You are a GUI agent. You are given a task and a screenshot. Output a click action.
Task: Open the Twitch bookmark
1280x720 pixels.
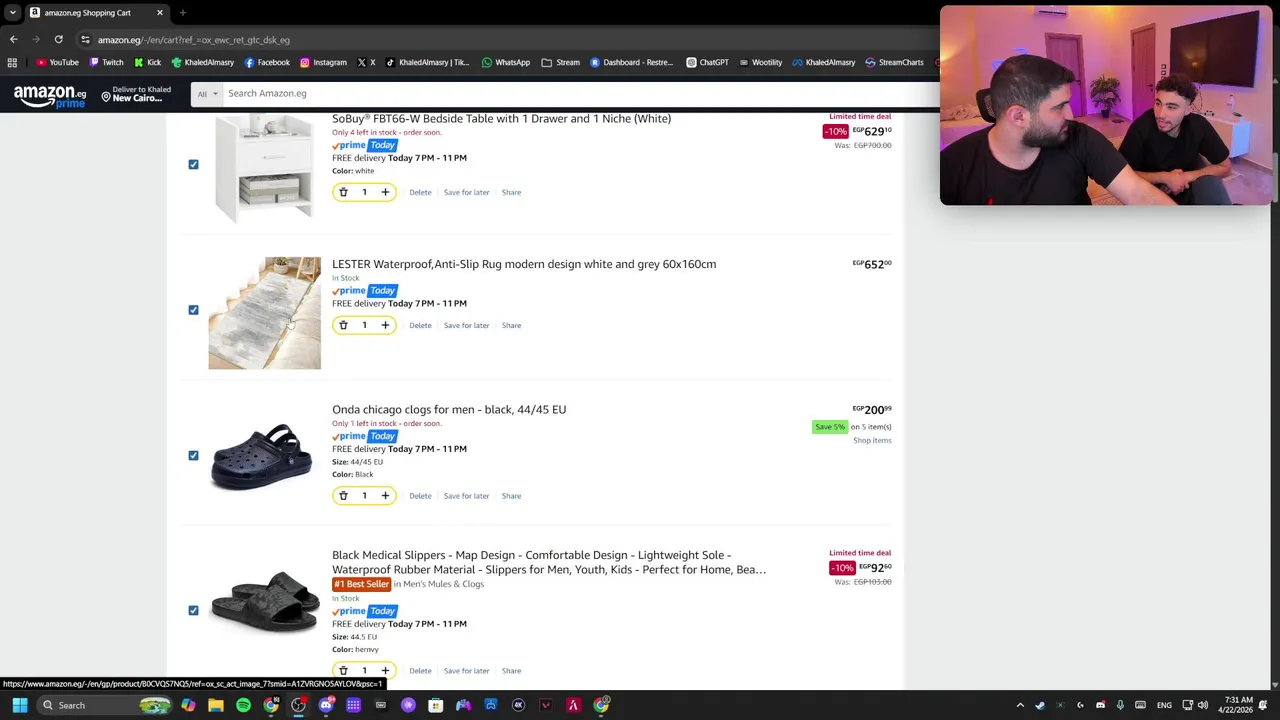106,62
